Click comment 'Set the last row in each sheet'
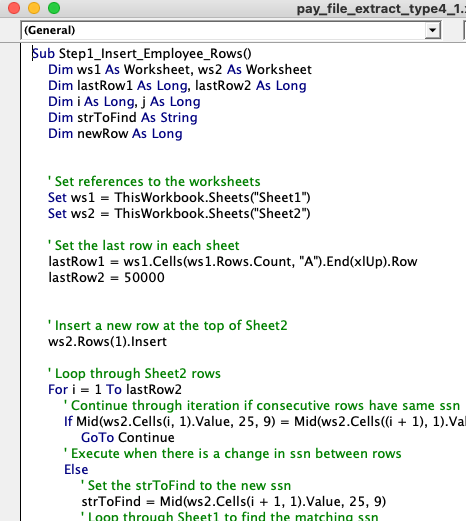 [x=144, y=246]
